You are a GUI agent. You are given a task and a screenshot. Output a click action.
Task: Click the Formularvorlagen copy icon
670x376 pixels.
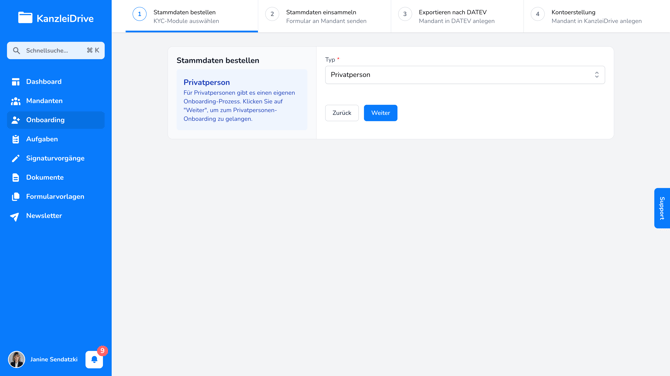point(16,197)
